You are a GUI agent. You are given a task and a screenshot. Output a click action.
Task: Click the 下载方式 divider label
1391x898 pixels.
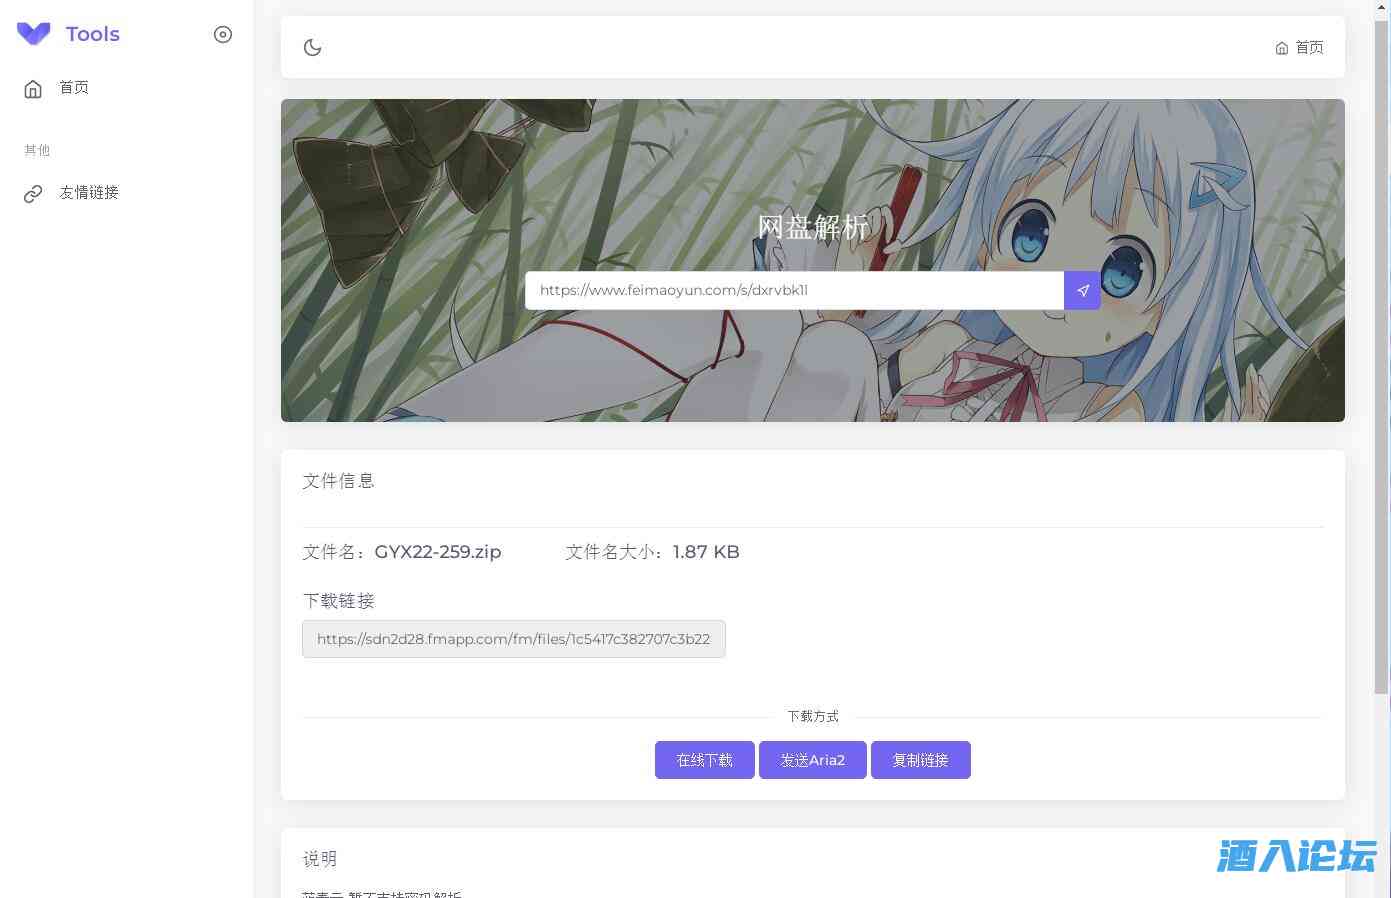pos(813,717)
